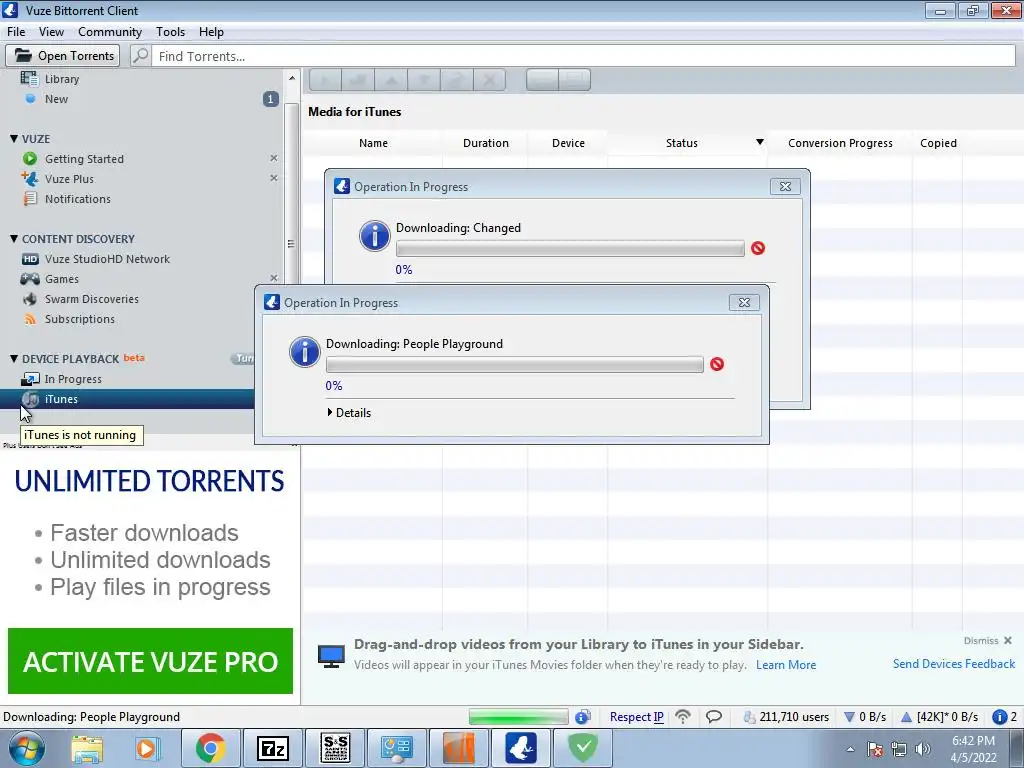The height and width of the screenshot is (768, 1024).
Task: Click the green status bar progress bar
Action: pos(519,716)
